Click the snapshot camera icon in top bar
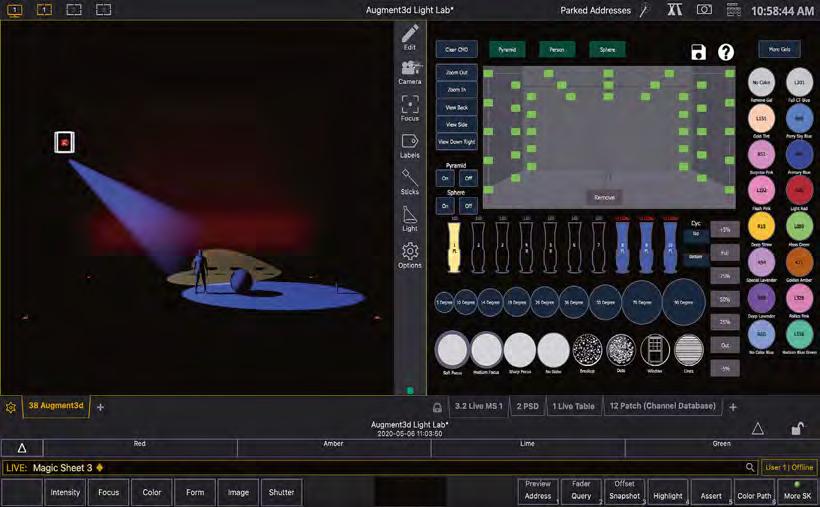Image resolution: width=820 pixels, height=507 pixels. (704, 10)
